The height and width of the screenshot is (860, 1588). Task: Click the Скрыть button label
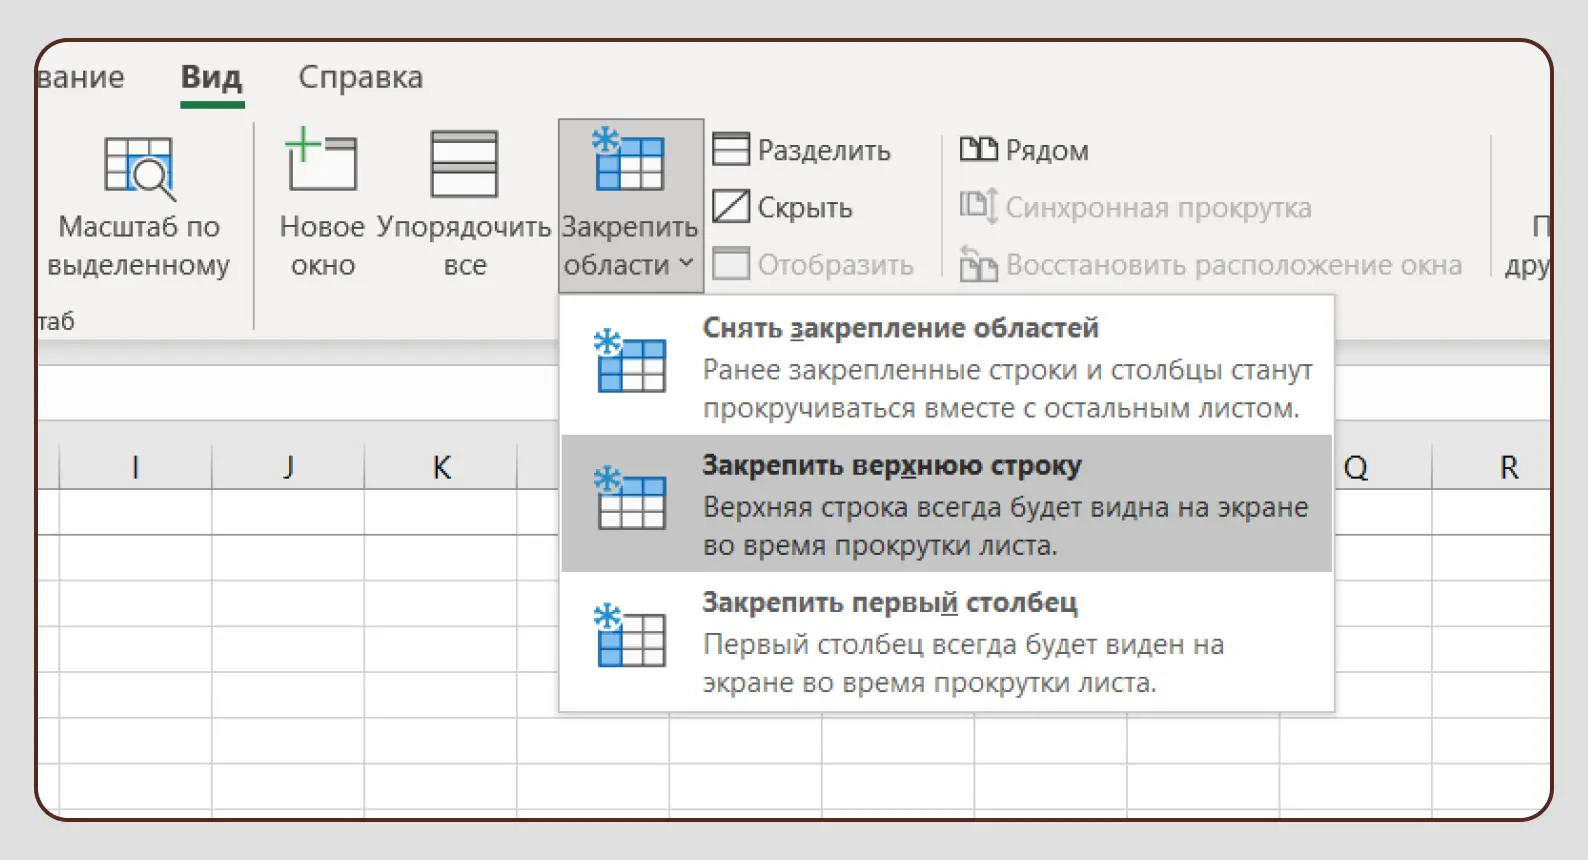805,208
